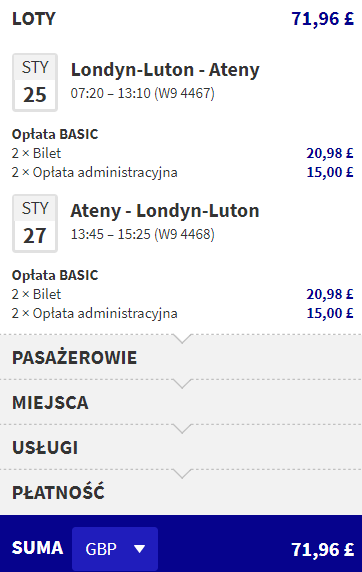The image size is (362, 572).
Task: Click flight time 07:20 – 13:10 (W9 4467)
Action: tap(143, 93)
